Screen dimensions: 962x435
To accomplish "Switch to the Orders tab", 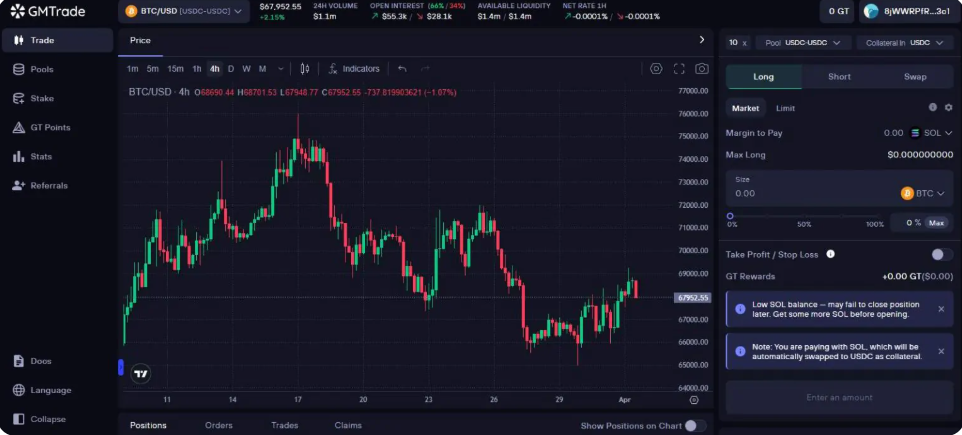I will click(x=218, y=425).
